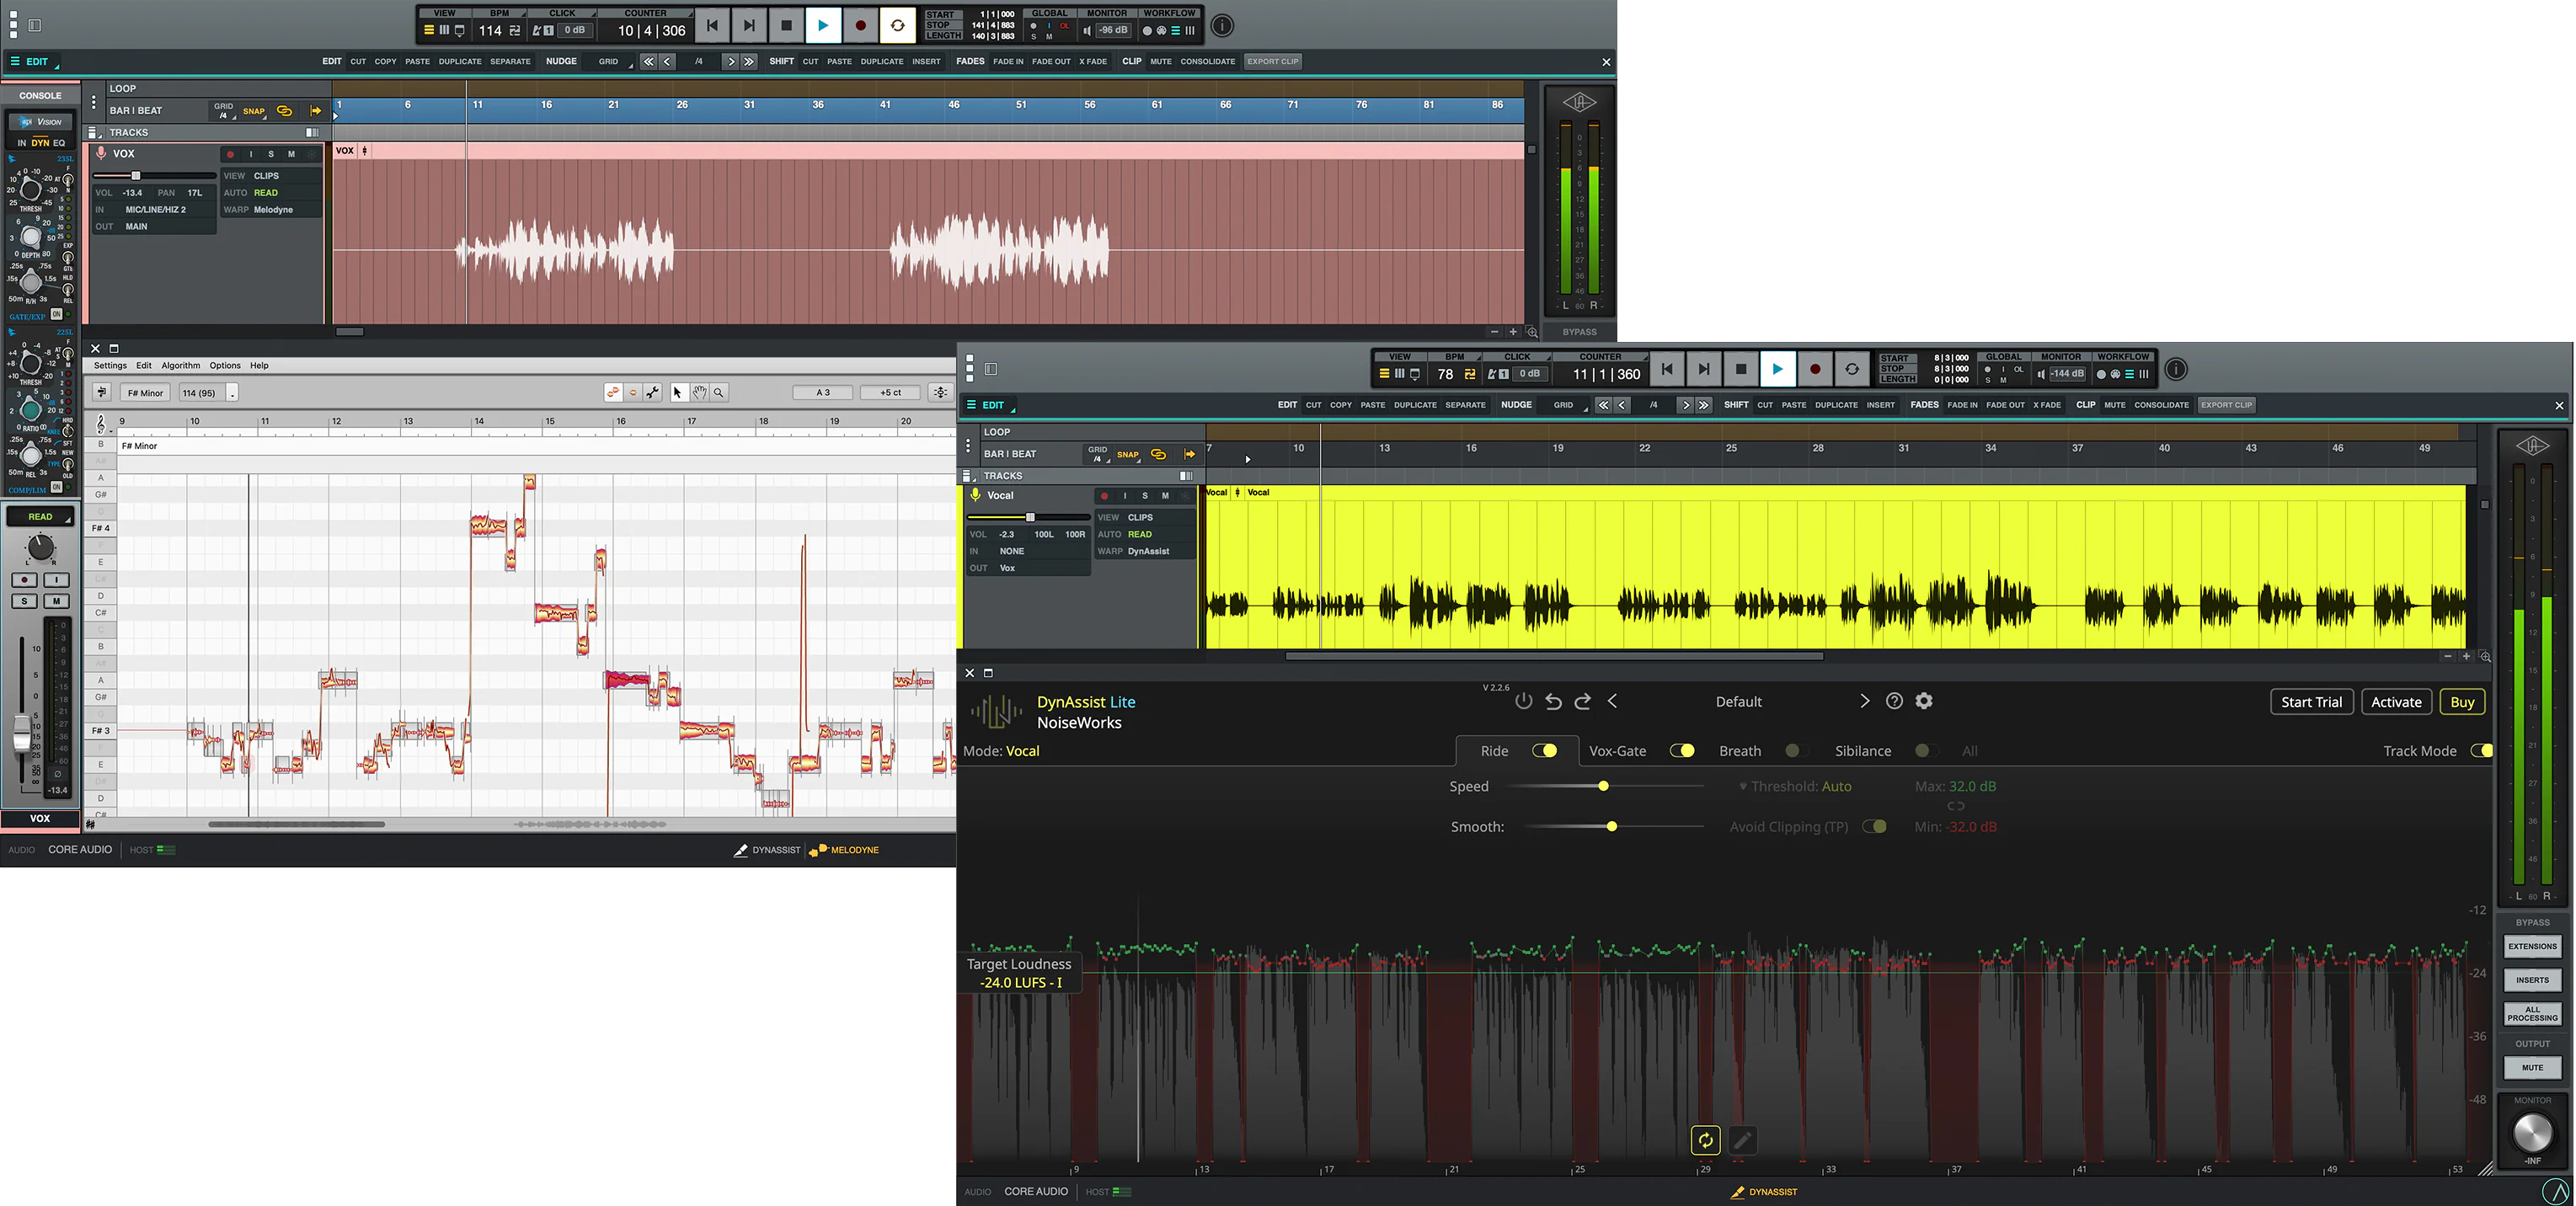Screen dimensions: 2576x1206
Task: Open the Algorithm menu in Melodyne
Action: point(180,366)
